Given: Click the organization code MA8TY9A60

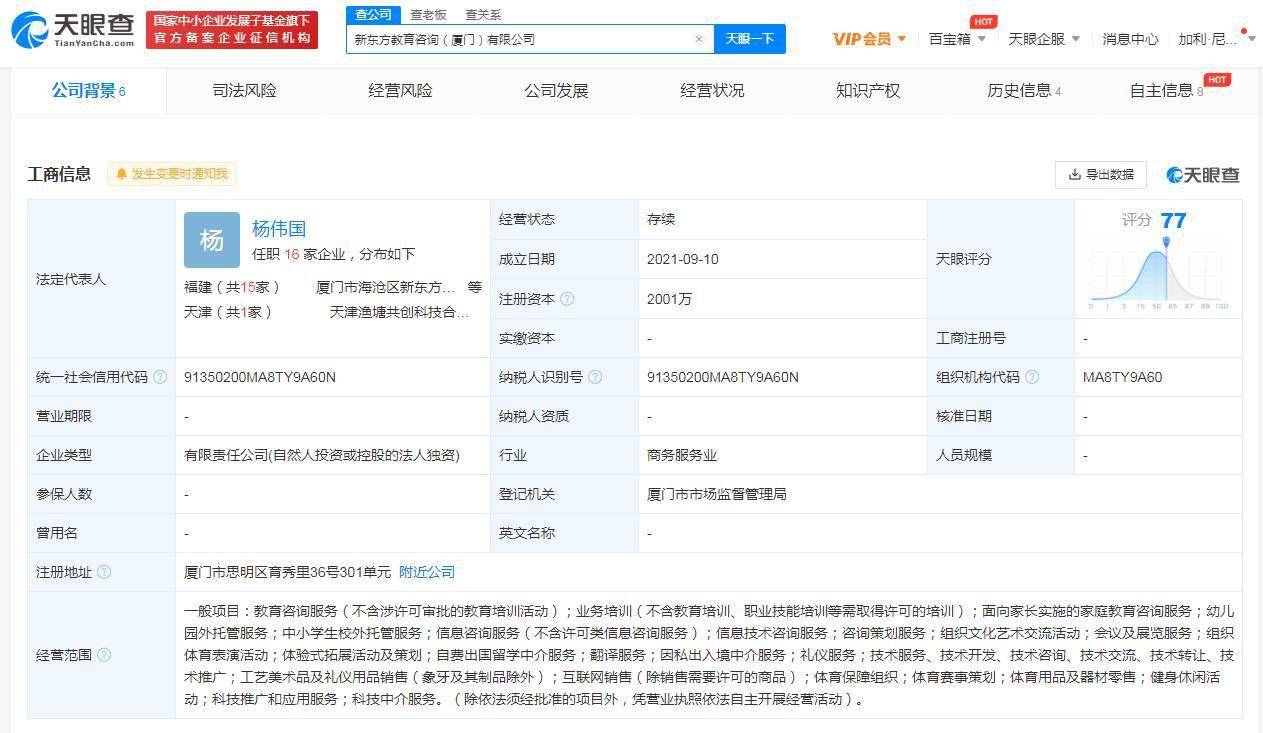Looking at the screenshot, I should pos(1122,377).
